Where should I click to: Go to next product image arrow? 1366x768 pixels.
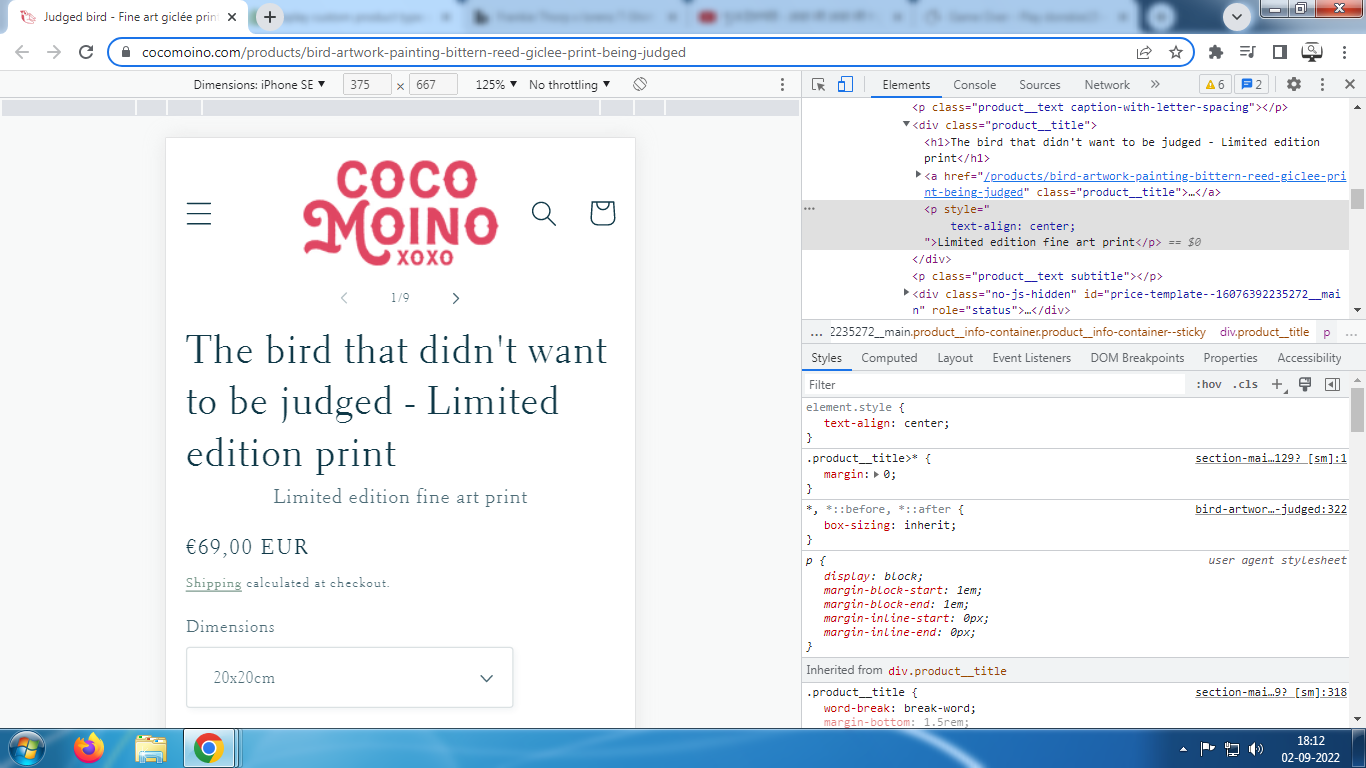[x=456, y=298]
